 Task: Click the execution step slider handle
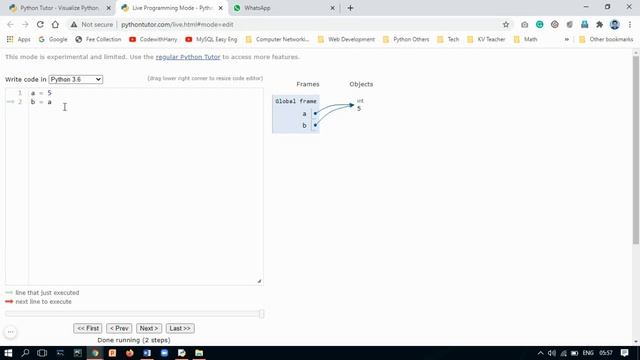point(262,313)
